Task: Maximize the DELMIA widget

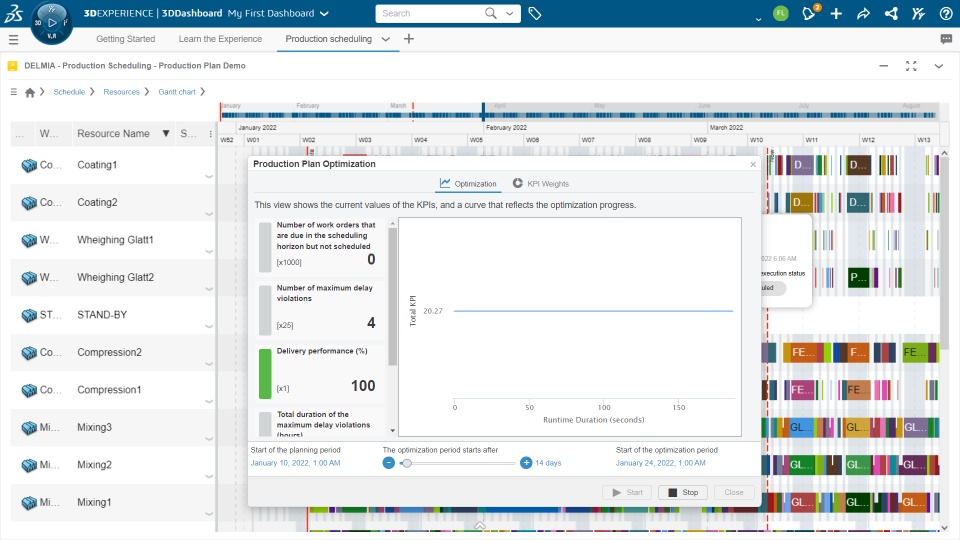Action: [911, 66]
